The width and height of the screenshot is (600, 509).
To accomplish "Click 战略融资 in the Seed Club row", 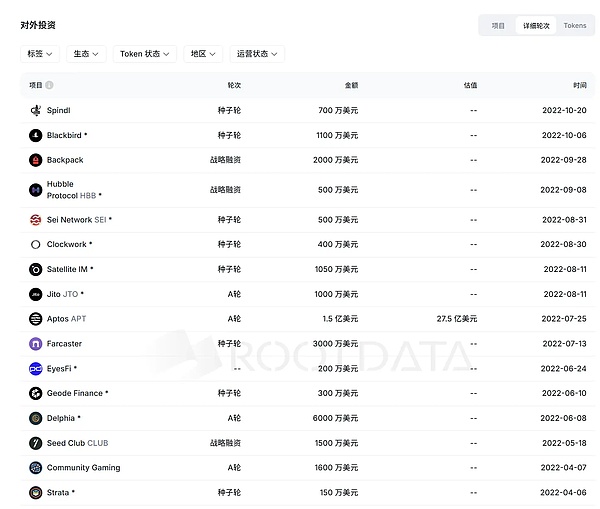I will (x=225, y=443).
